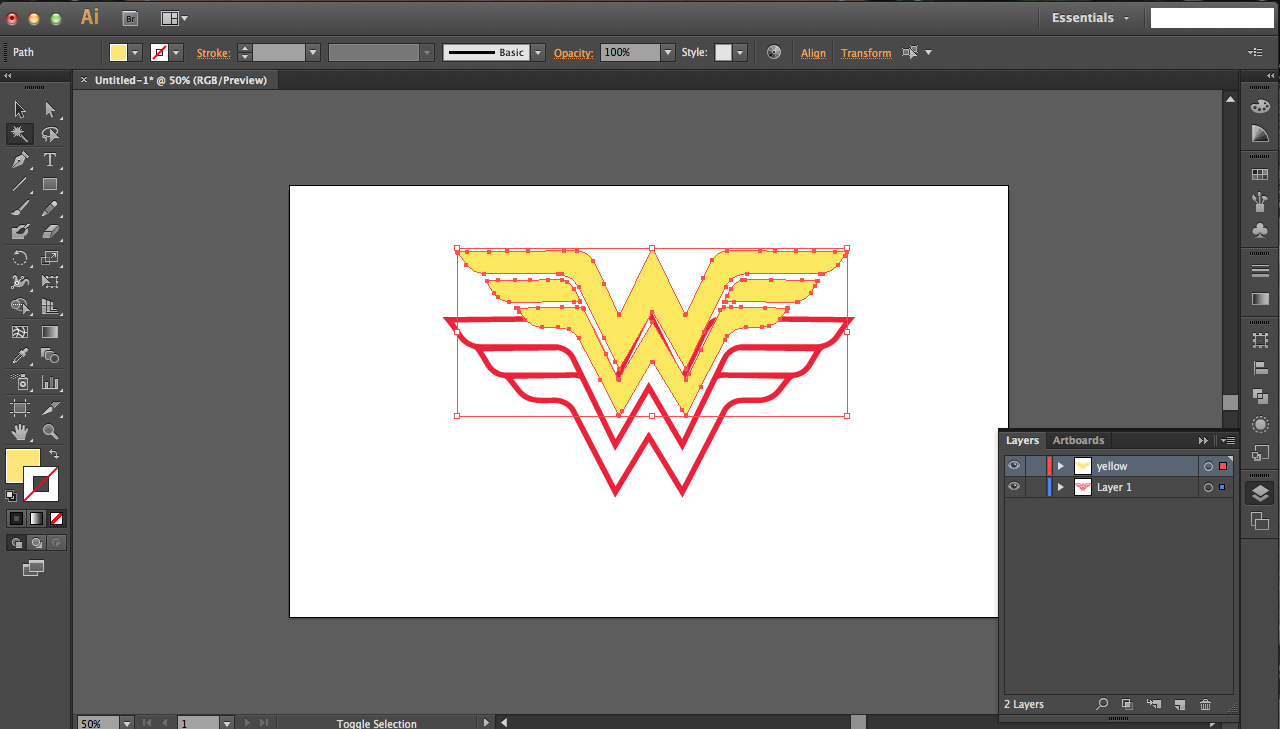Switch to the Artboards tab
The width and height of the screenshot is (1280, 729).
[x=1078, y=440]
